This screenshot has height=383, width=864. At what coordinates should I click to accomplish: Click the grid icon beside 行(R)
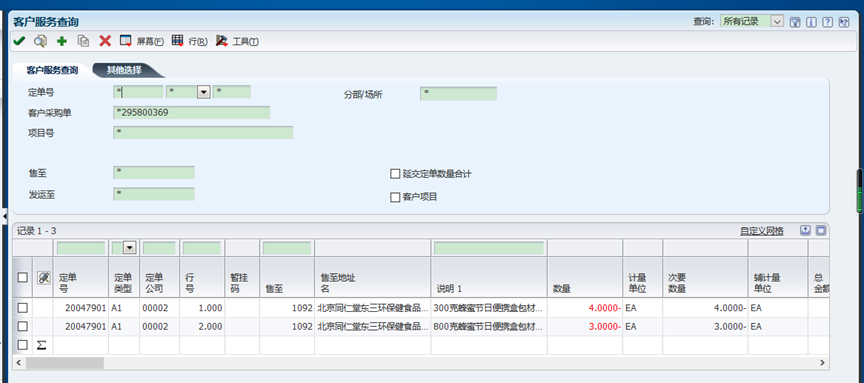[x=177, y=41]
